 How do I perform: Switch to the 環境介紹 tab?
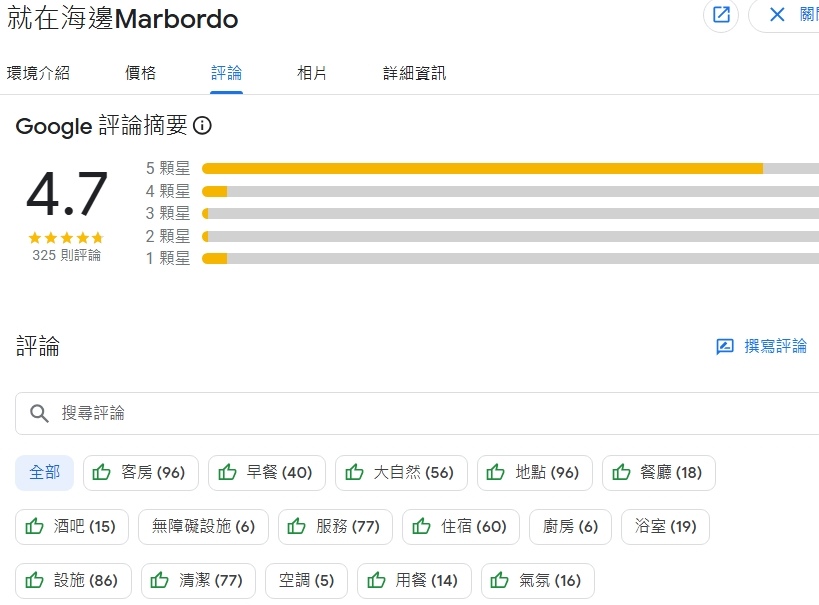tap(38, 73)
